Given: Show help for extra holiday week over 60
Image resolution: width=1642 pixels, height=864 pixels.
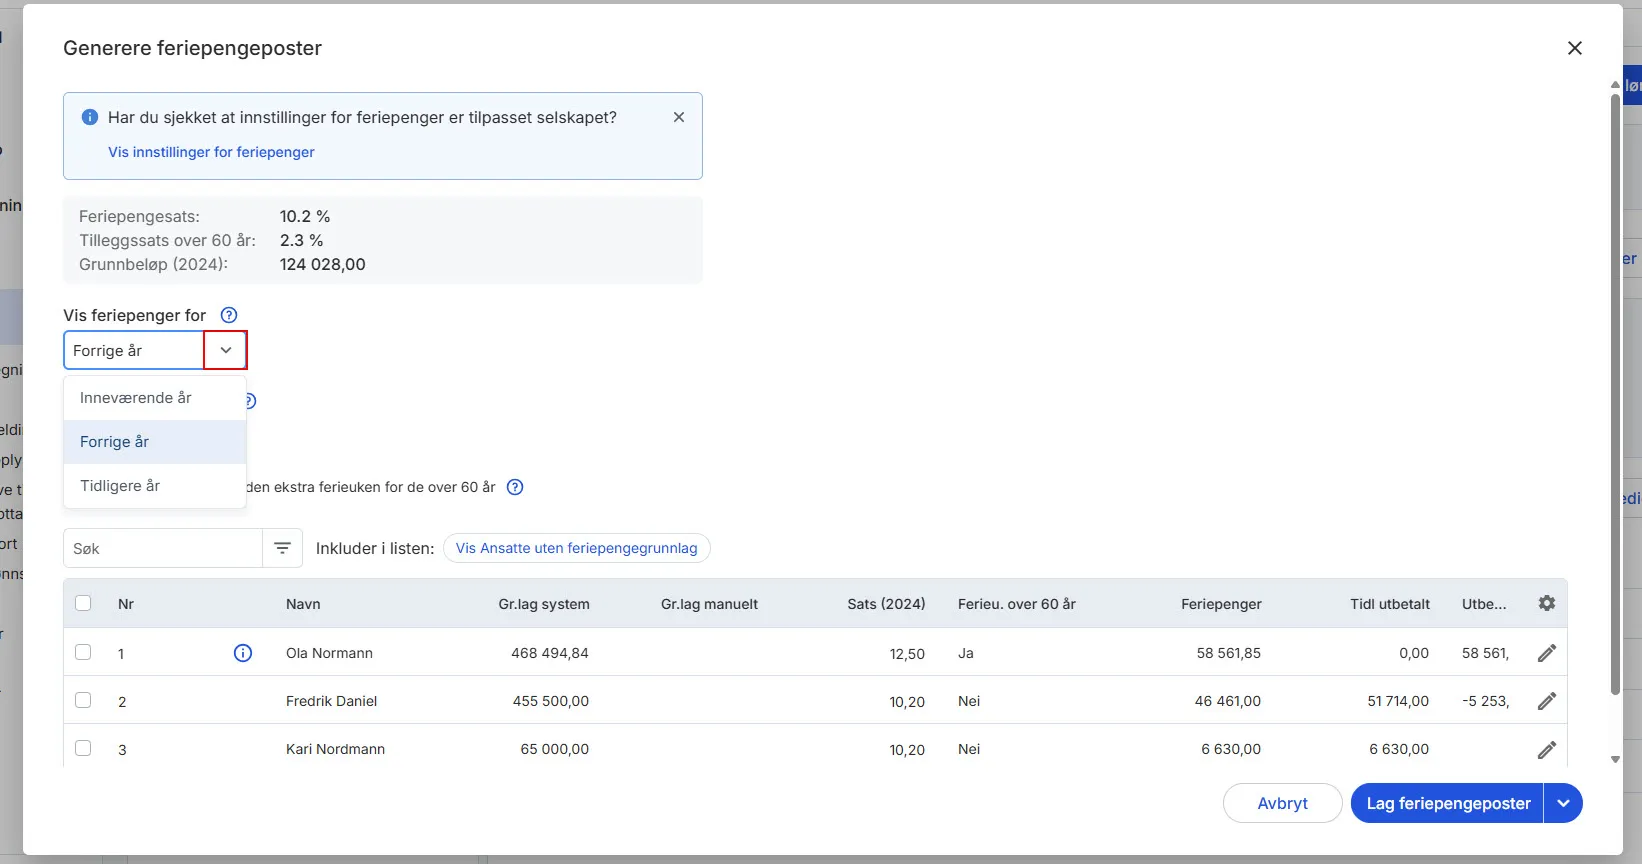Looking at the screenshot, I should pyautogui.click(x=515, y=487).
